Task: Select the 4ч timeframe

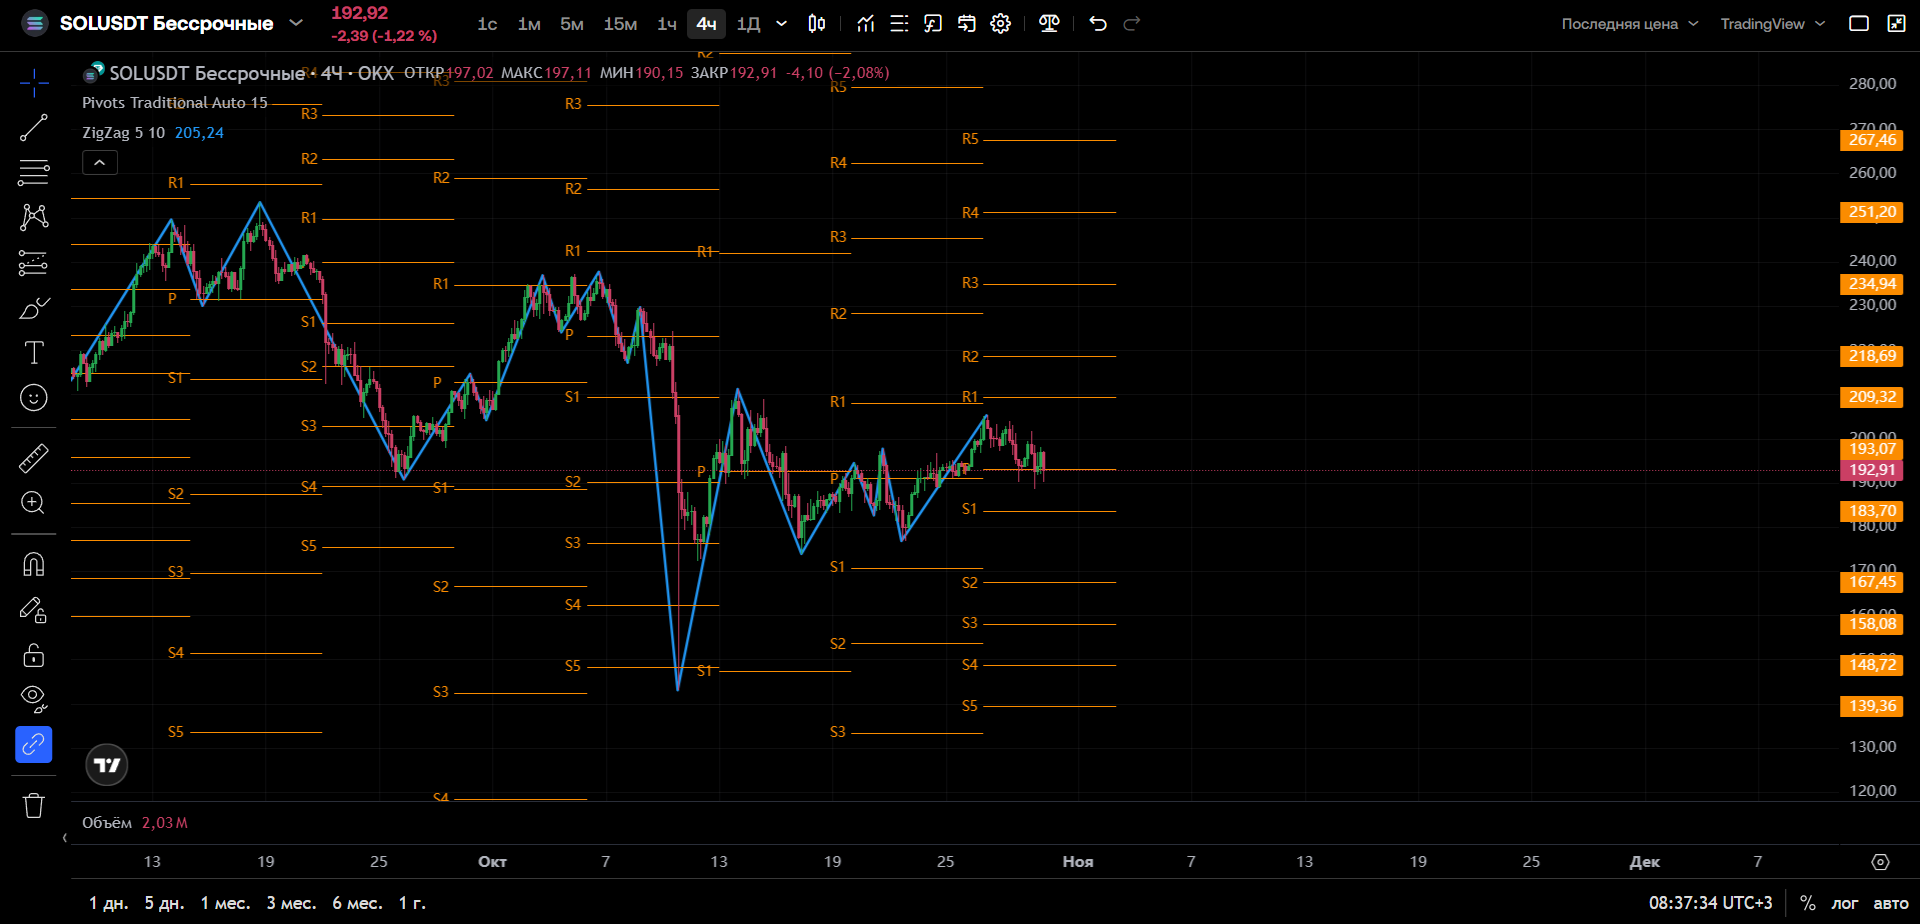Action: pyautogui.click(x=706, y=23)
